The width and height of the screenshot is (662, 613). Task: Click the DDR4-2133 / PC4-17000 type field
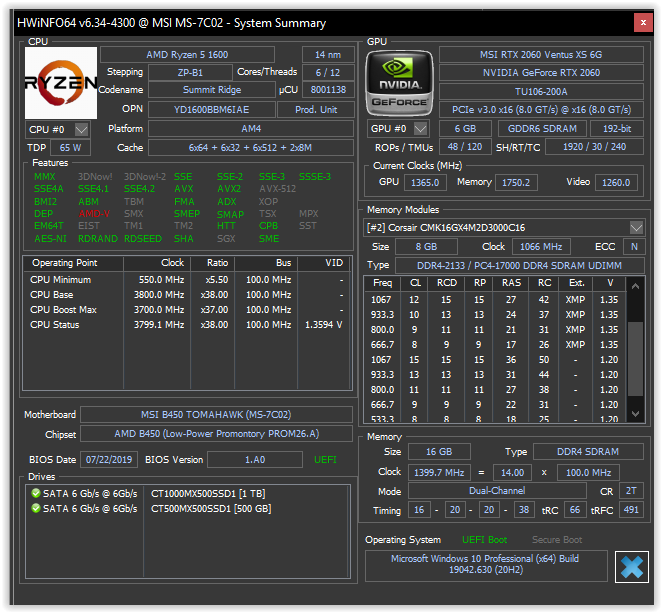(x=519, y=266)
